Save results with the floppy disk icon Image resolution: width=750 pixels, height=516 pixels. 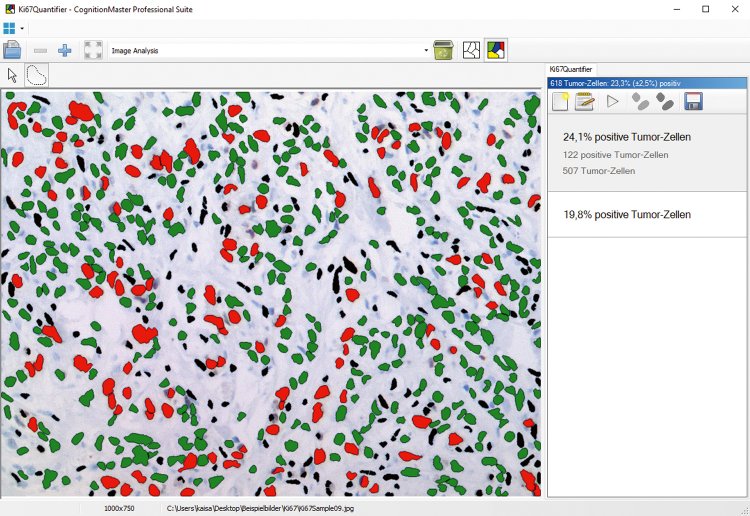click(693, 101)
